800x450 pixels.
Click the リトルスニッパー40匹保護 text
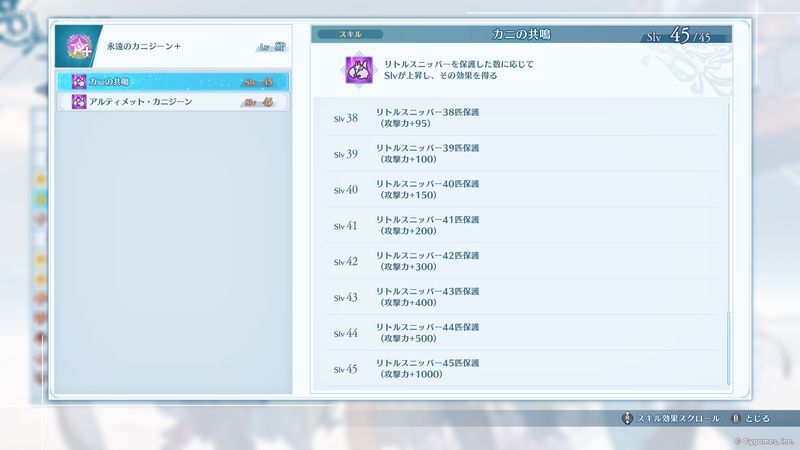tap(428, 184)
